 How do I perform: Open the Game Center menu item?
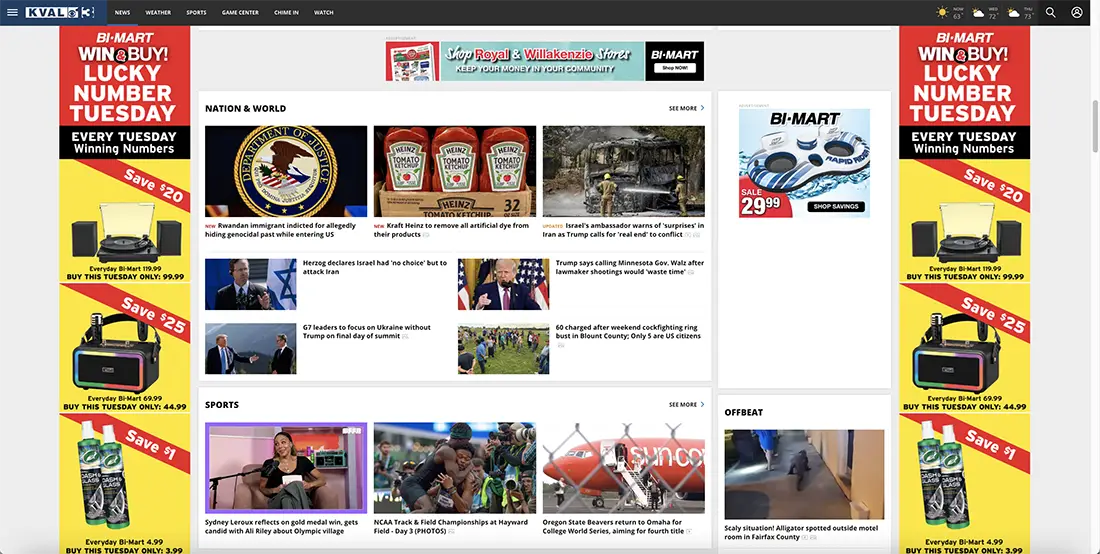click(x=240, y=13)
